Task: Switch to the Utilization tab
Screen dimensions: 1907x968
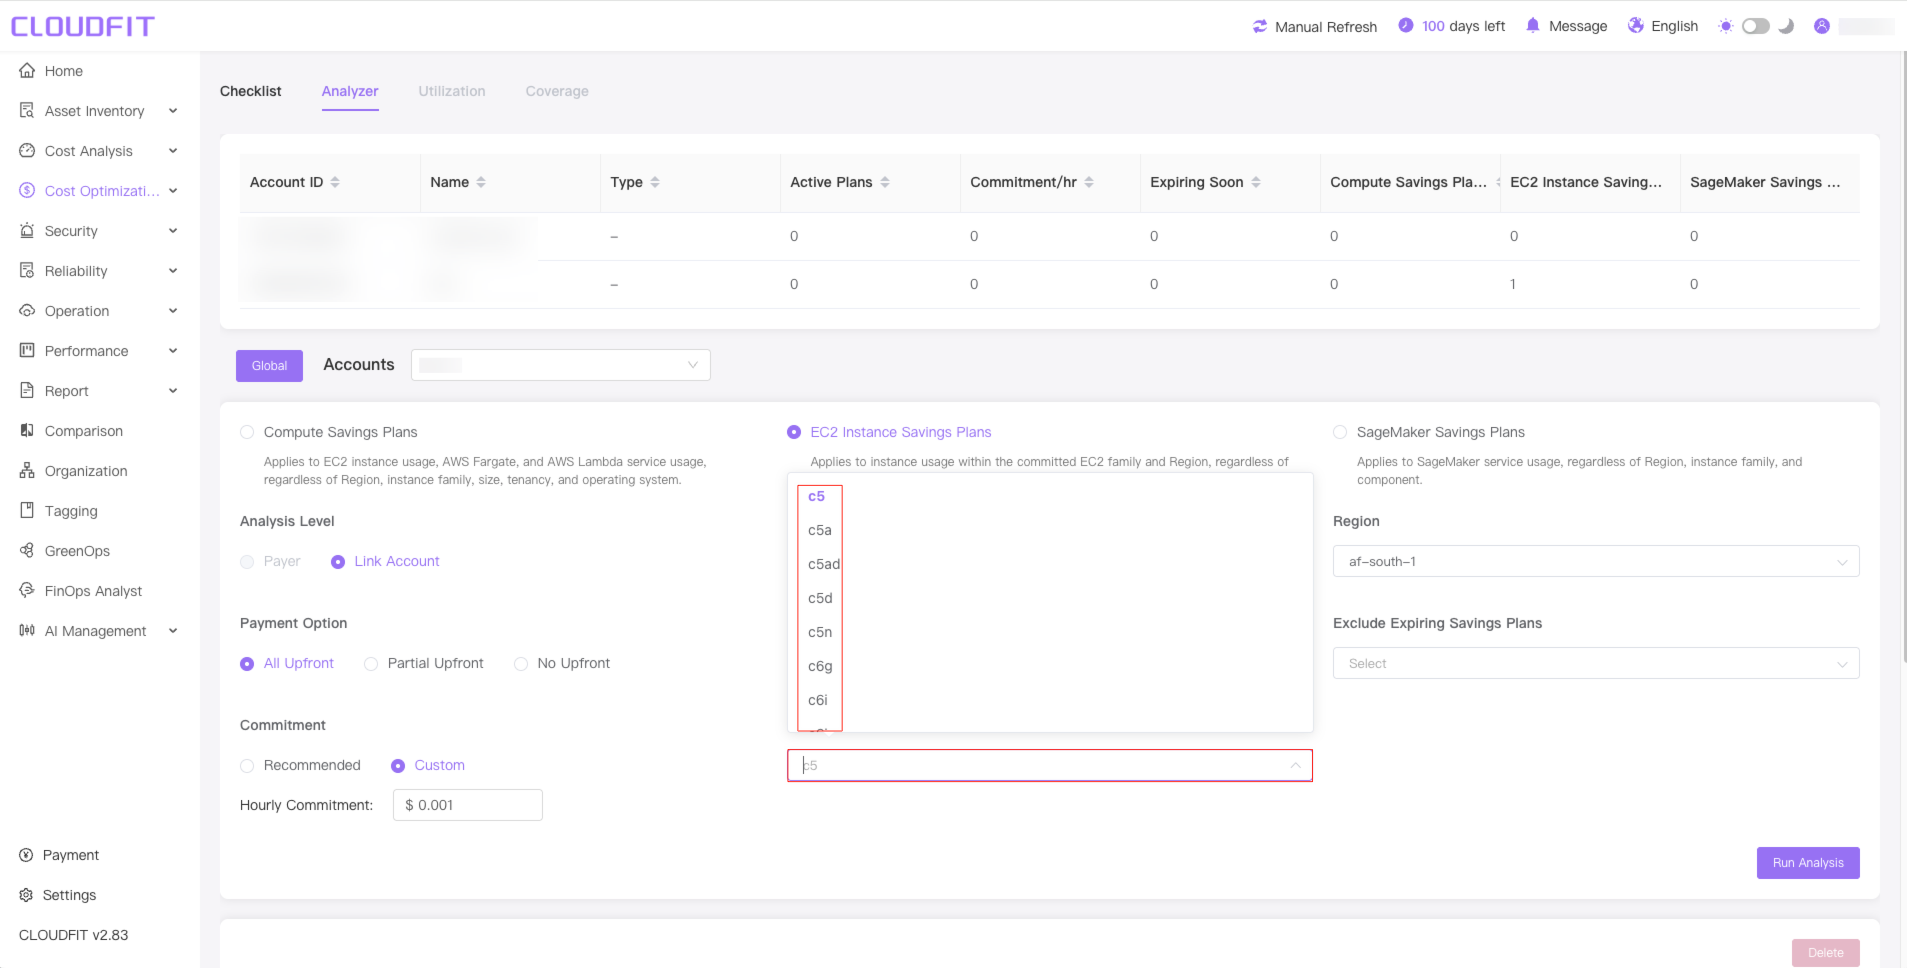Action: 452,91
